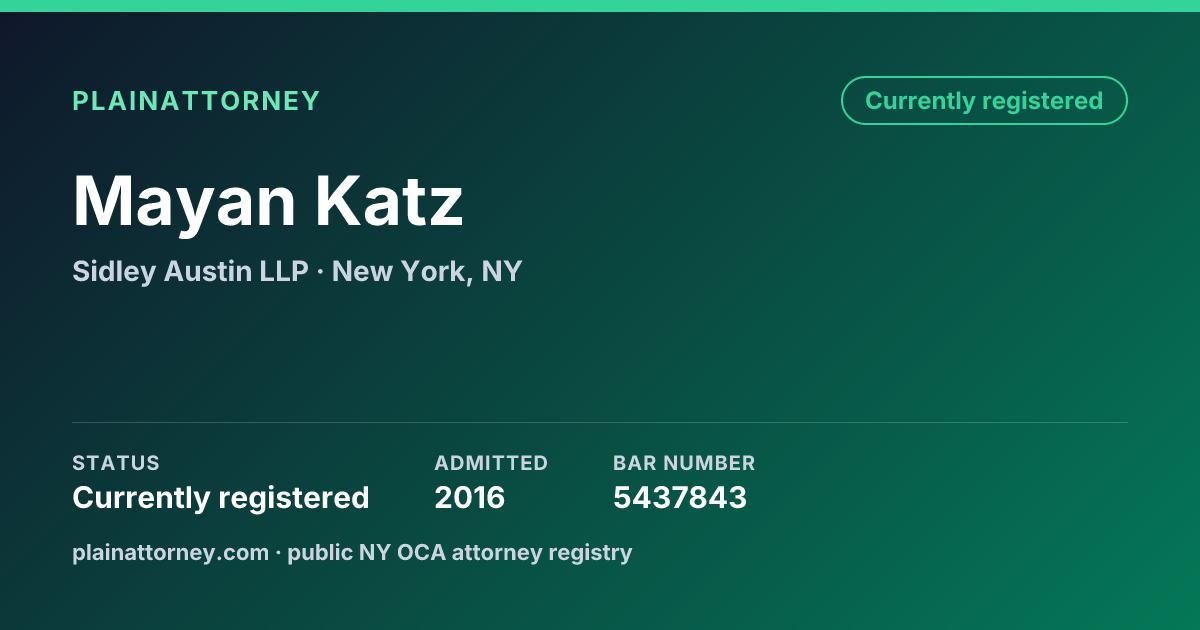Click public NY OCA attorney registry text
The height and width of the screenshot is (630, 1200).
pyautogui.click(x=460, y=552)
